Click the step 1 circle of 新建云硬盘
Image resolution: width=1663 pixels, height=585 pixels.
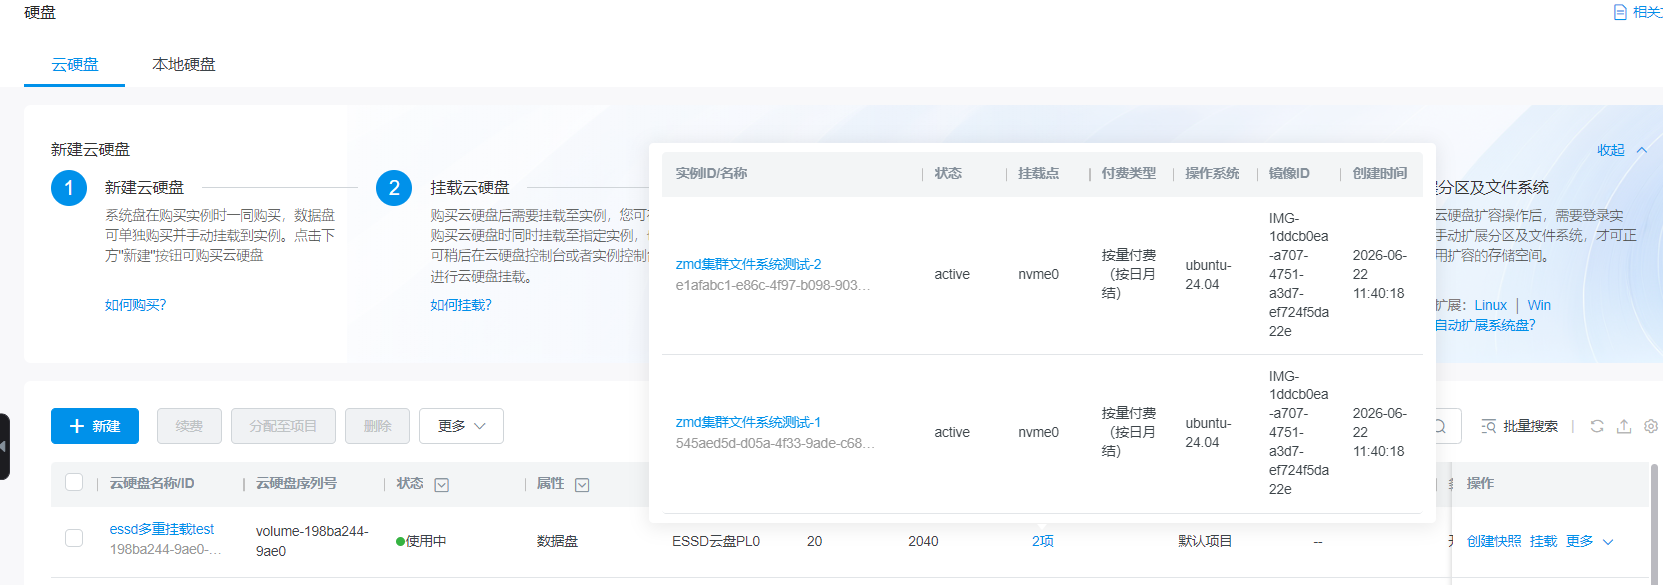pyautogui.click(x=69, y=188)
